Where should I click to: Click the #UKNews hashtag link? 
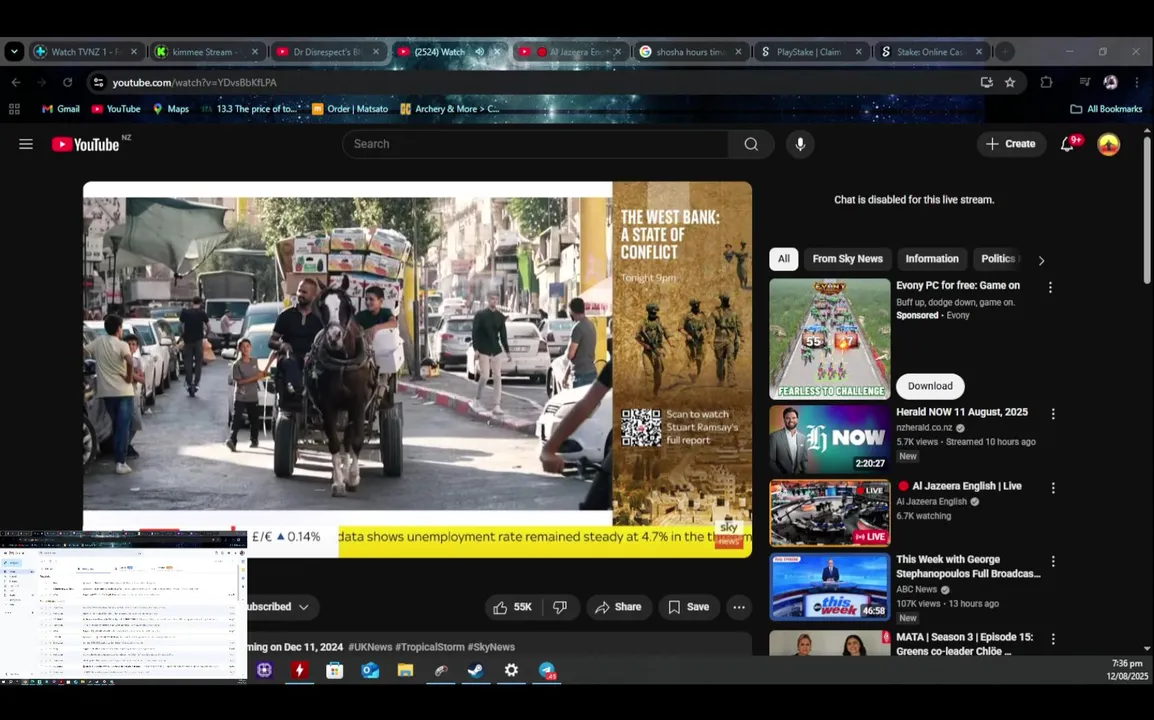click(370, 647)
